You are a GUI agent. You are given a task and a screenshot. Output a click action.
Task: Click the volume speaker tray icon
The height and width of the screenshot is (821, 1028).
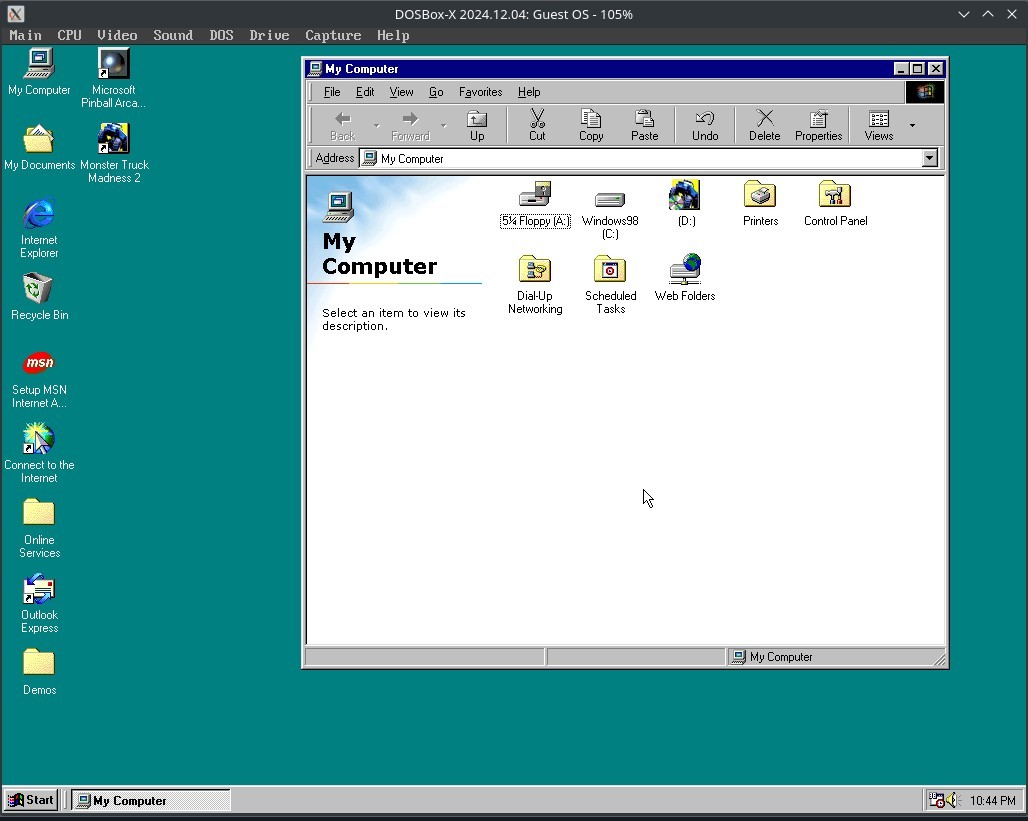tap(953, 800)
